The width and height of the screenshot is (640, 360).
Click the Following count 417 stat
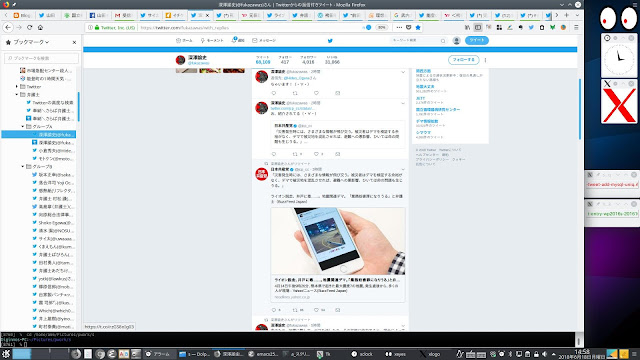(285, 60)
